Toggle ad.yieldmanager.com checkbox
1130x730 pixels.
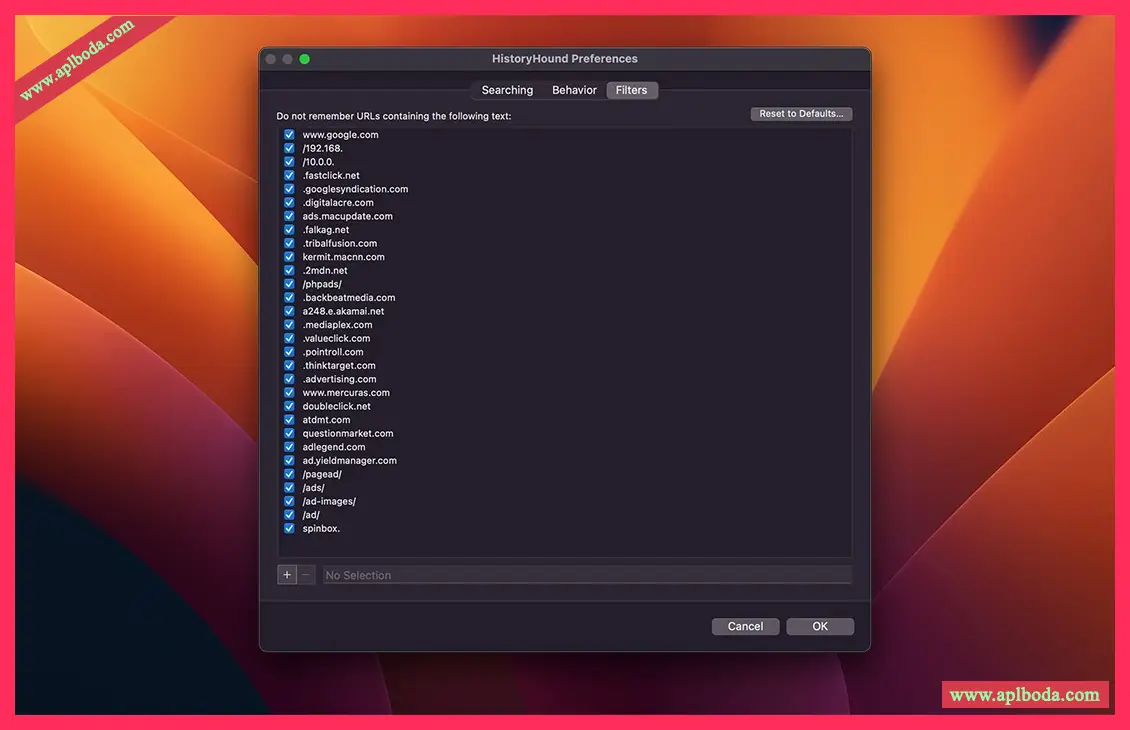289,460
